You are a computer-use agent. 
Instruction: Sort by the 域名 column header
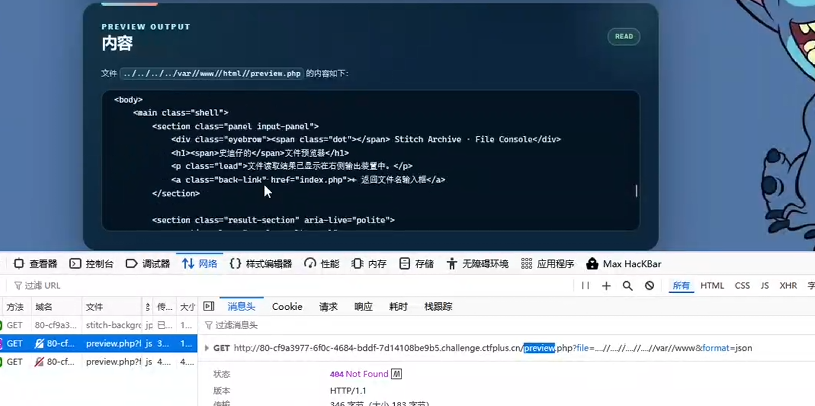tap(56, 307)
